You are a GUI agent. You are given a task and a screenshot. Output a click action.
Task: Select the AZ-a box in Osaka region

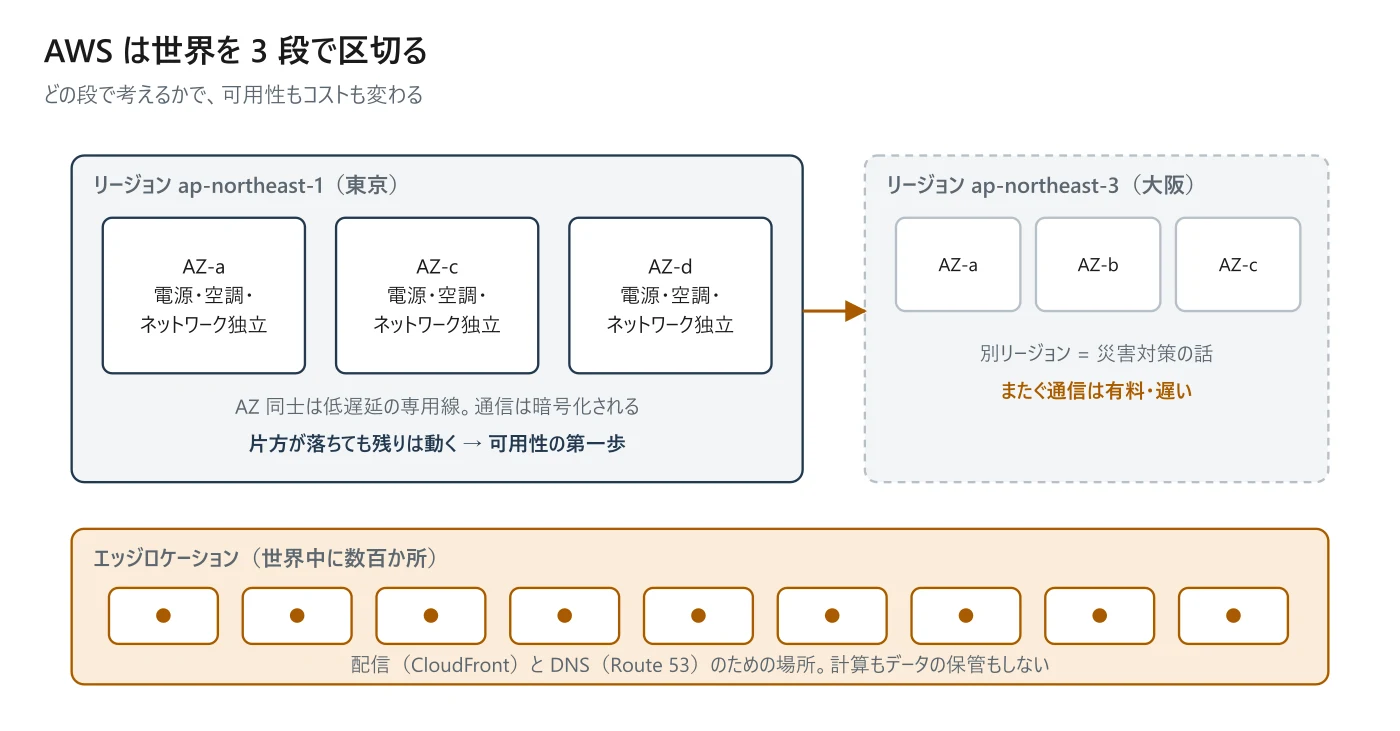(x=958, y=265)
